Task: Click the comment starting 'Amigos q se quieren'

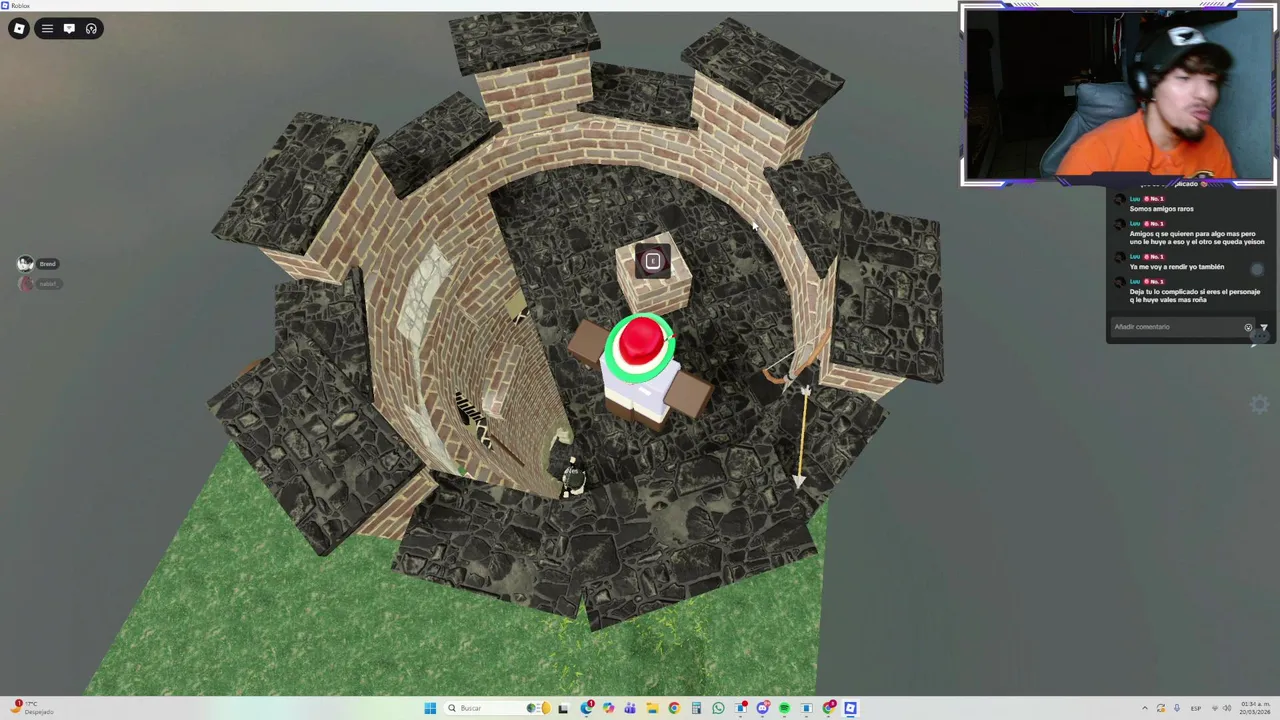Action: coord(1196,238)
